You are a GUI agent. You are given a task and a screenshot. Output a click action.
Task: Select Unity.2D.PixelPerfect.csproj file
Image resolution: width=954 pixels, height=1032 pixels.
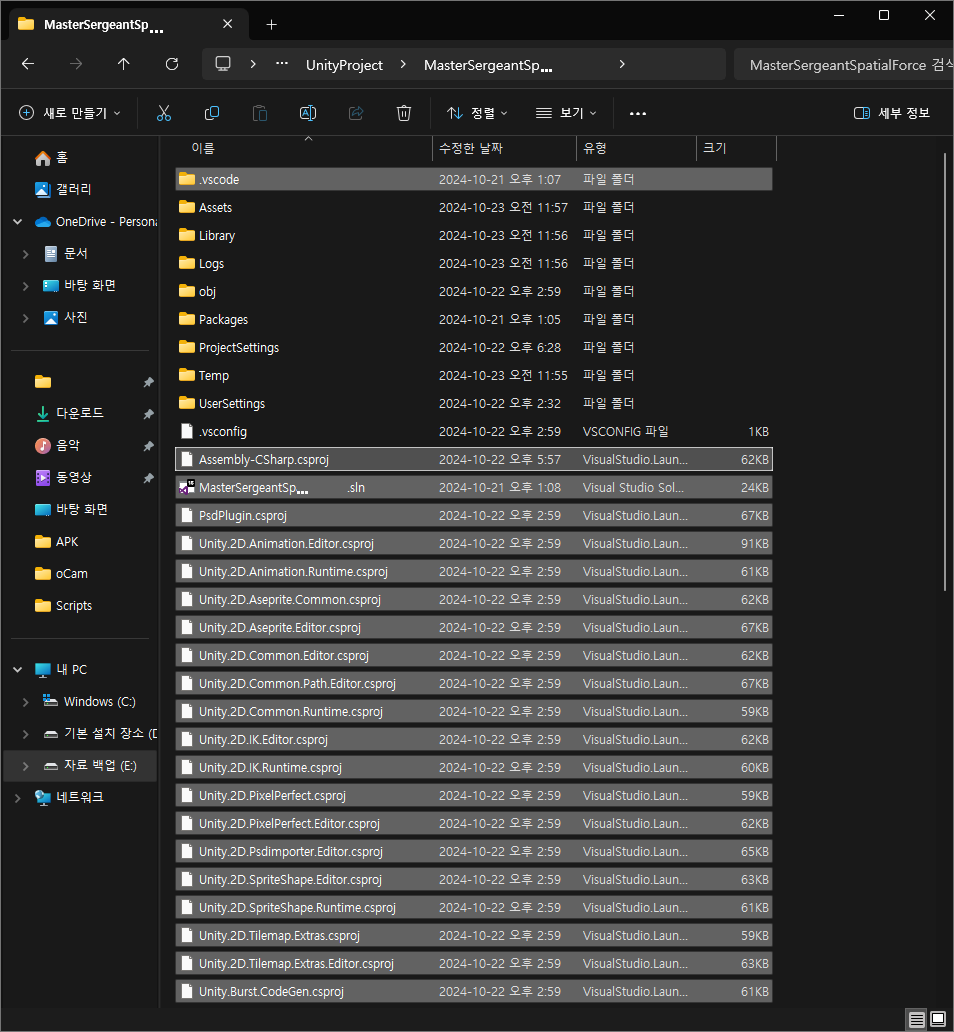[473, 796]
